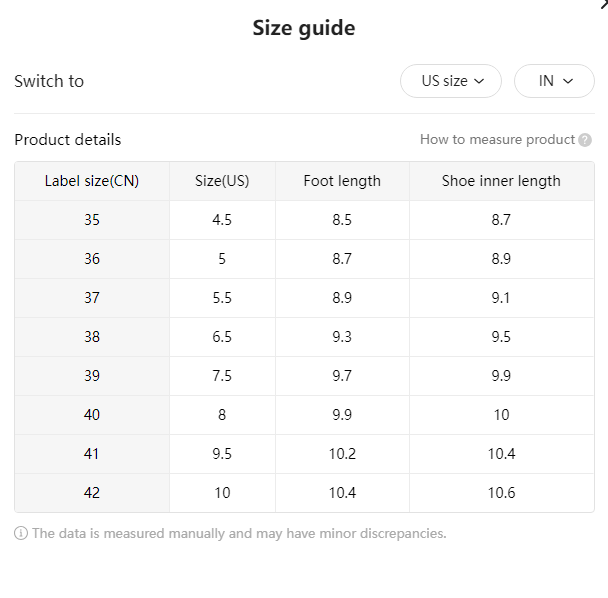Screen dimensions: 608x598
Task: Click the Size(US) column header
Action: 222,181
